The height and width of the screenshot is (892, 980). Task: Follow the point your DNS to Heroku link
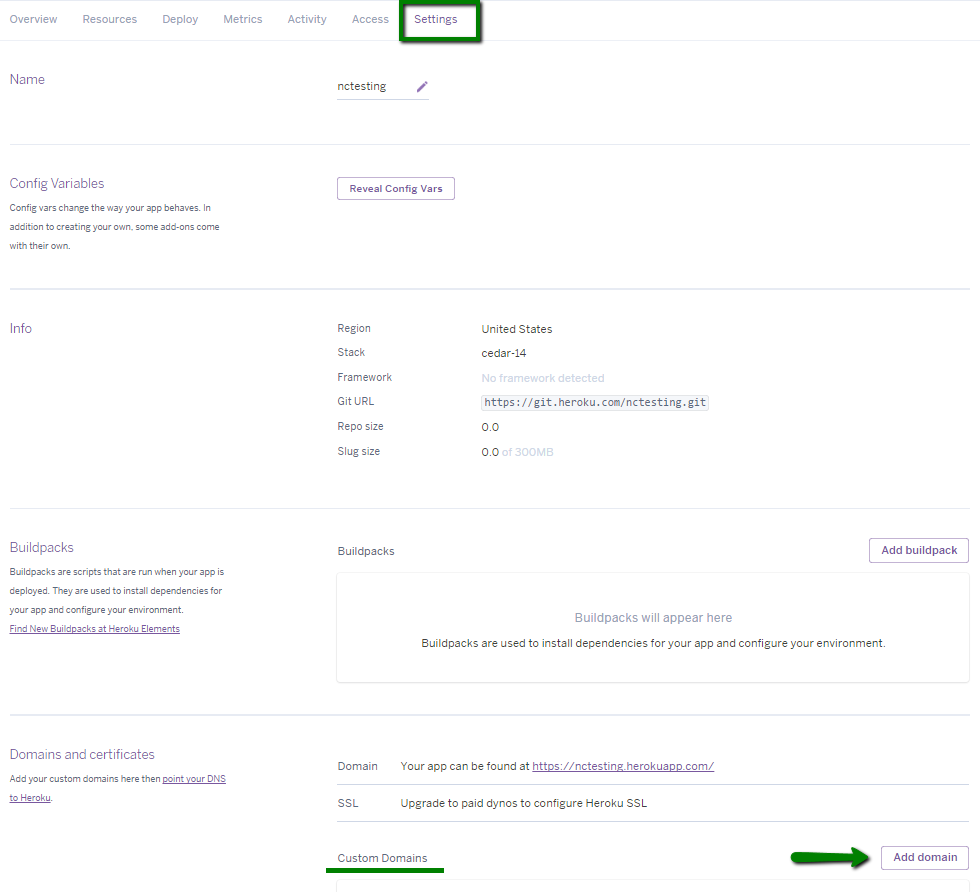click(x=194, y=779)
